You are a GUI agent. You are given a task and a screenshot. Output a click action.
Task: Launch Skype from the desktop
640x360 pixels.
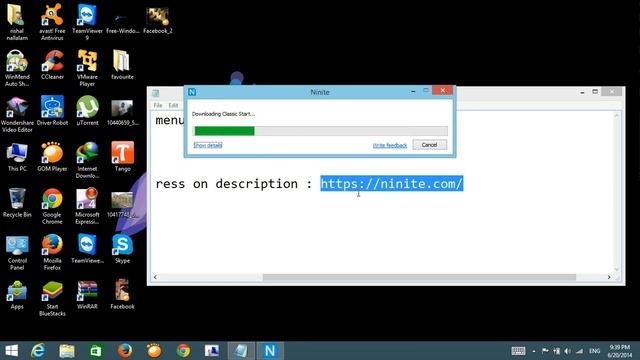122,249
